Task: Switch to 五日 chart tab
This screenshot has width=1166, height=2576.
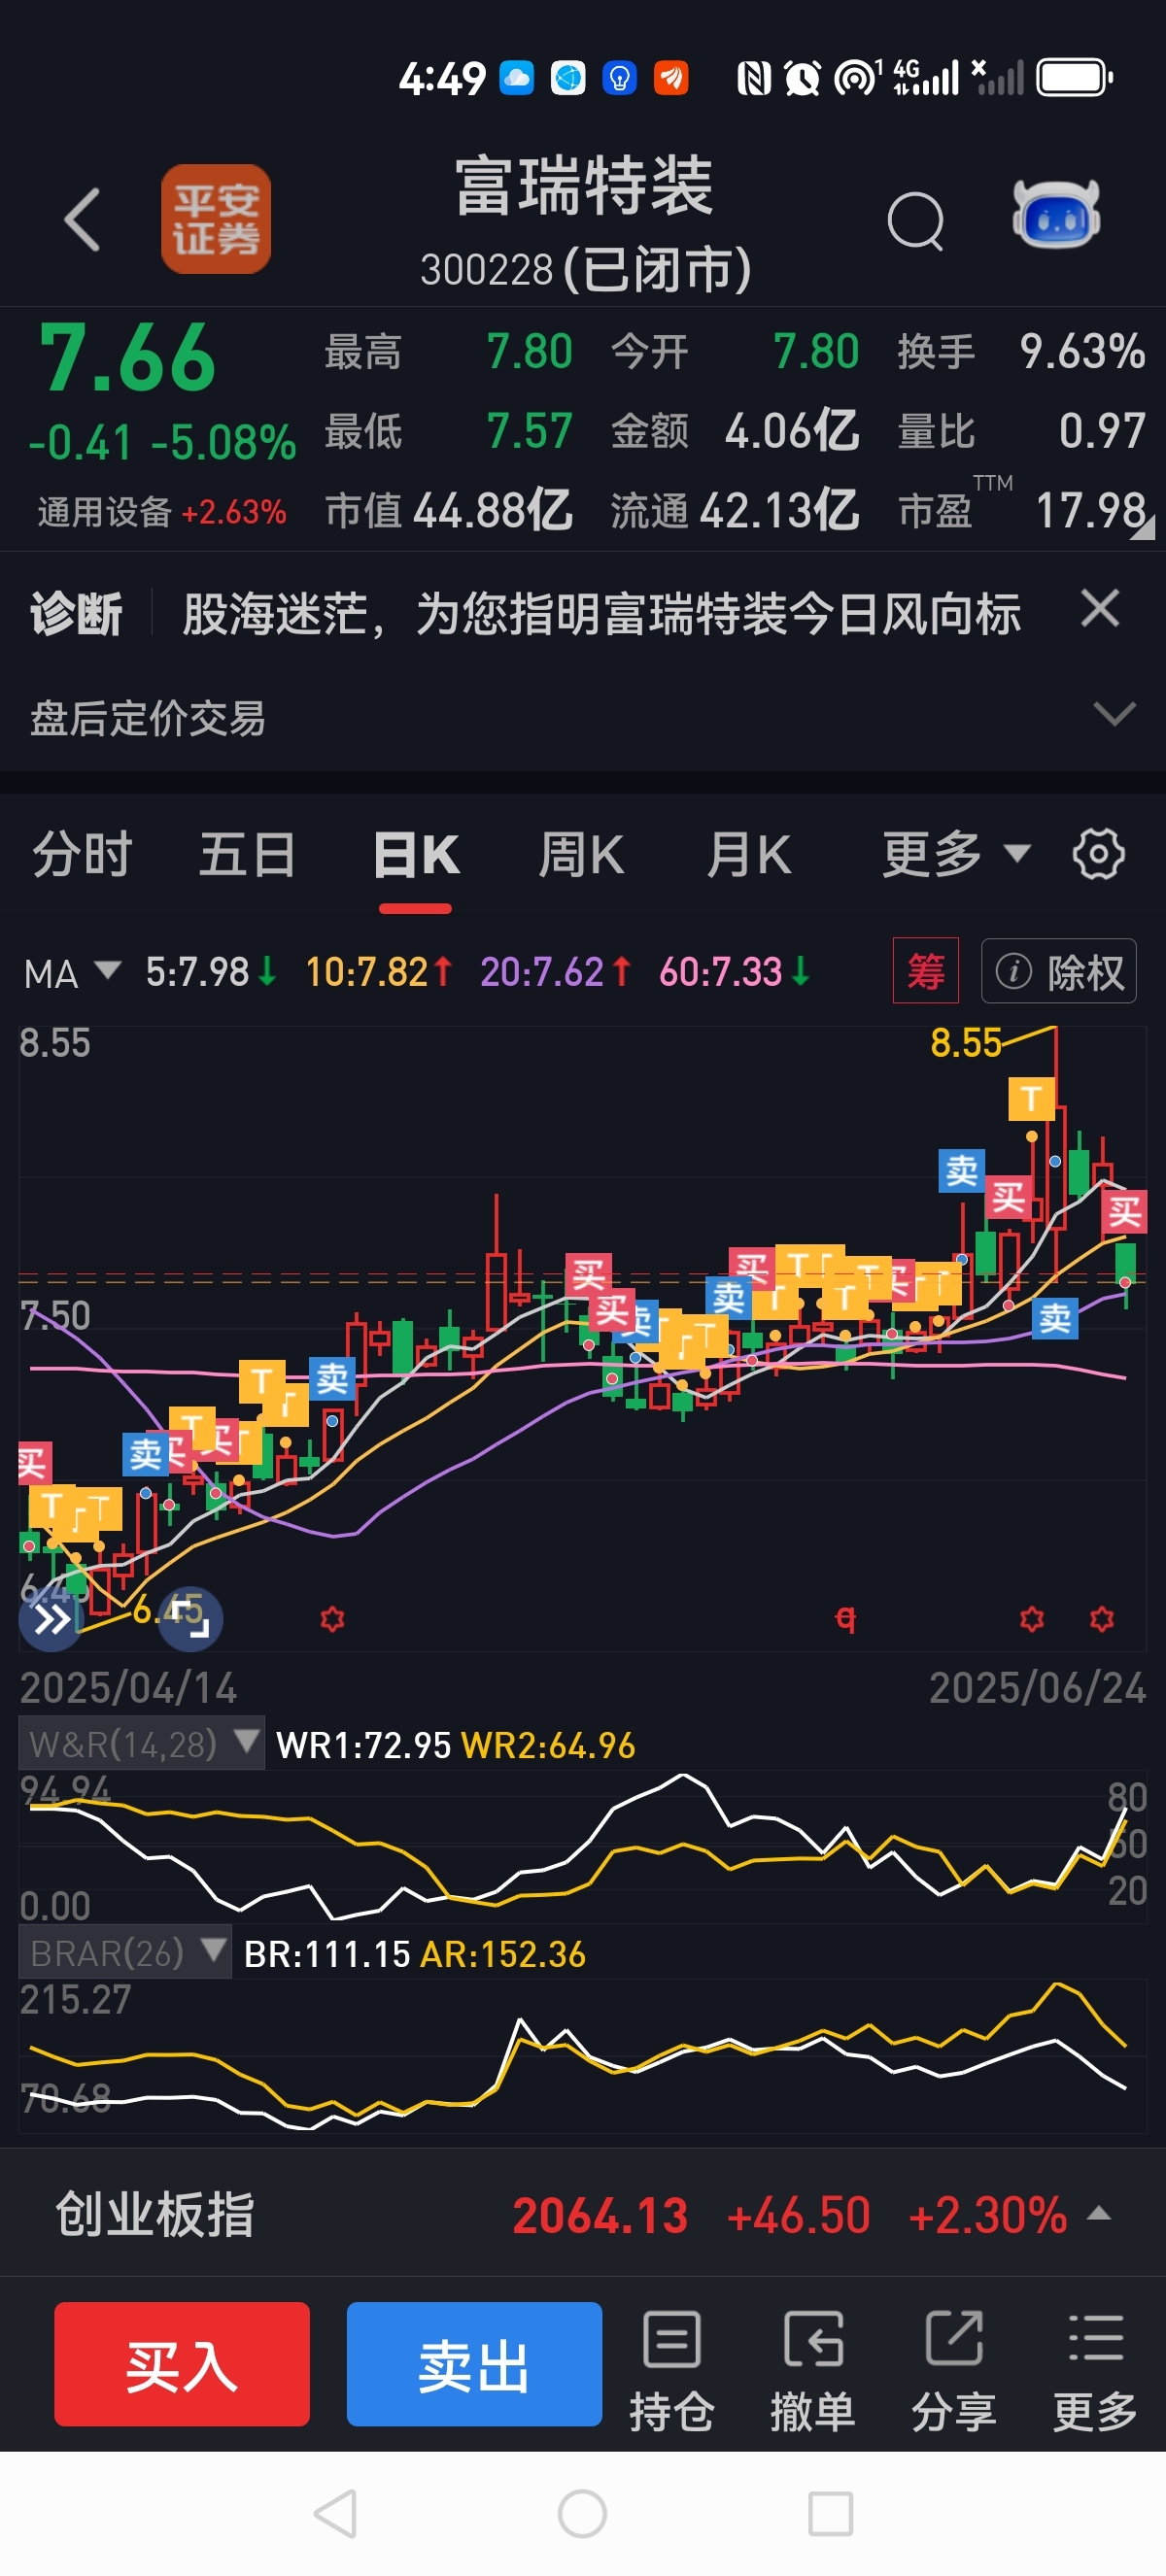Action: pyautogui.click(x=247, y=855)
